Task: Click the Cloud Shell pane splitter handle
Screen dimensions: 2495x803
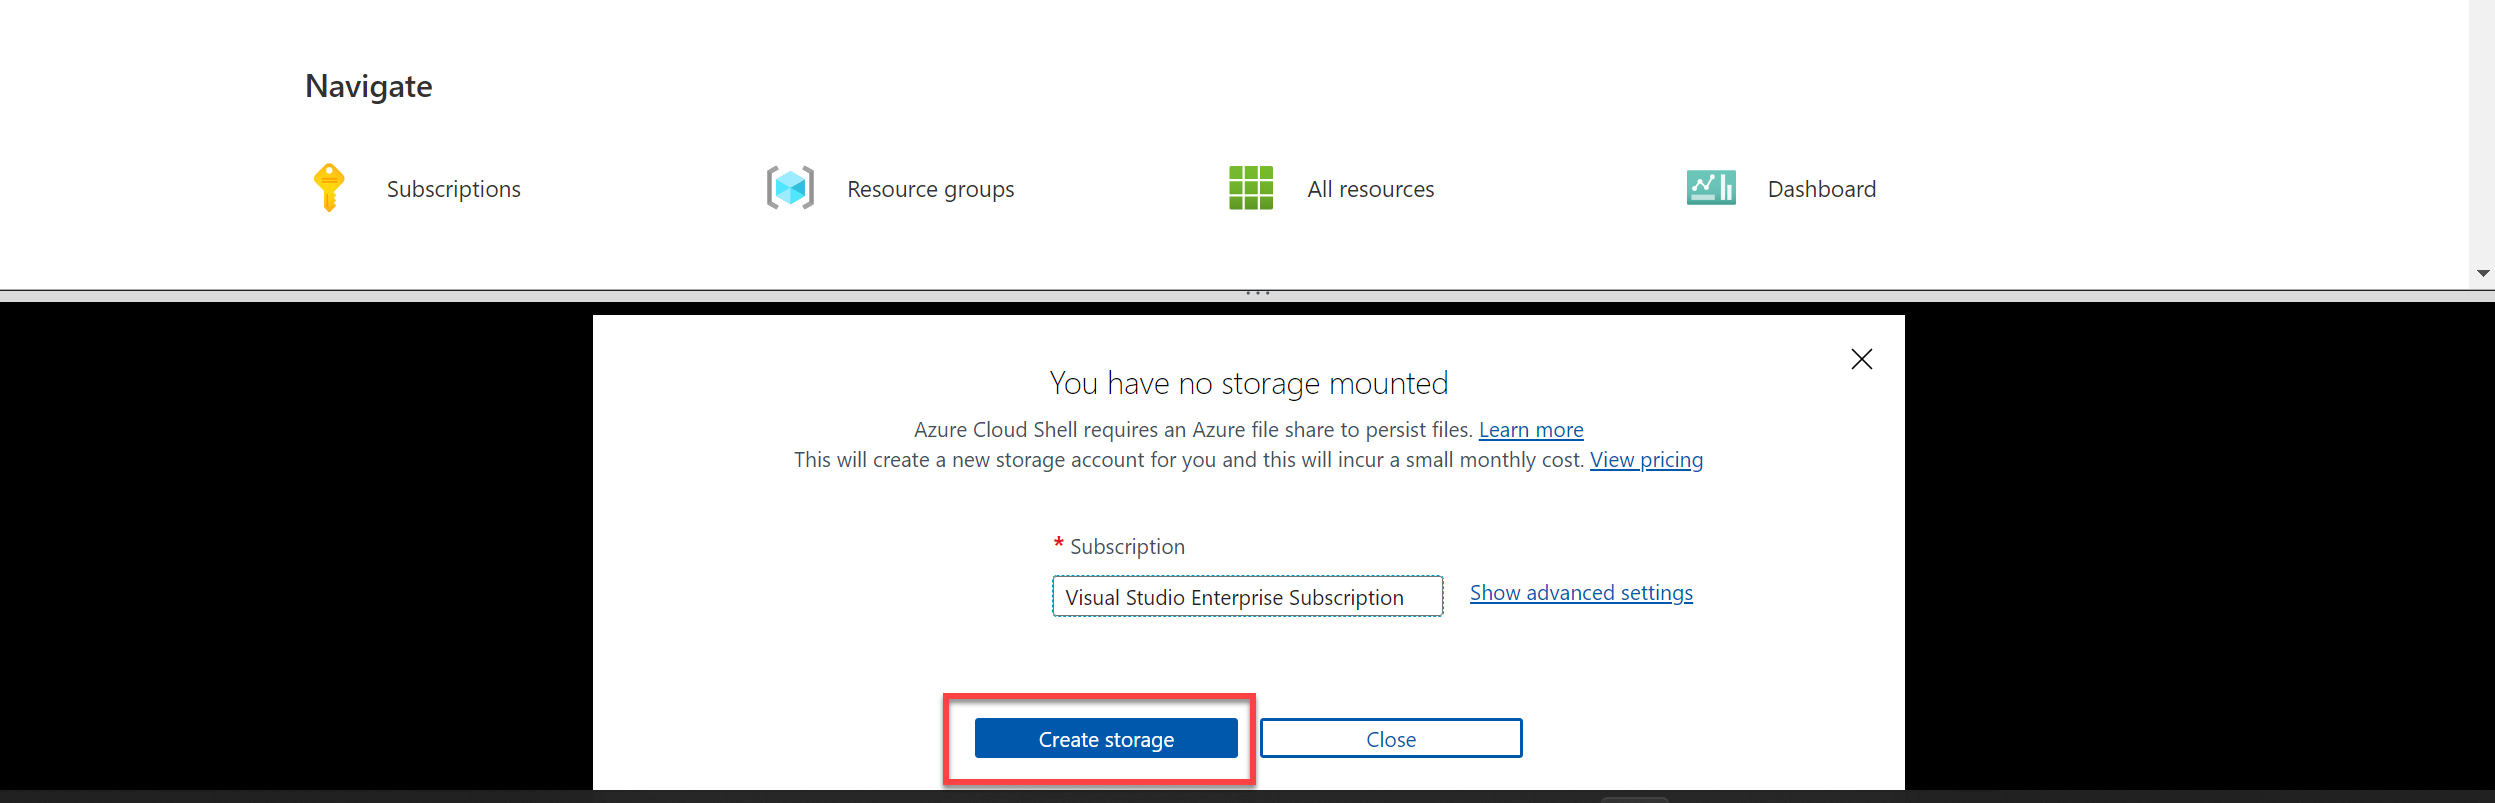Action: pyautogui.click(x=1257, y=293)
